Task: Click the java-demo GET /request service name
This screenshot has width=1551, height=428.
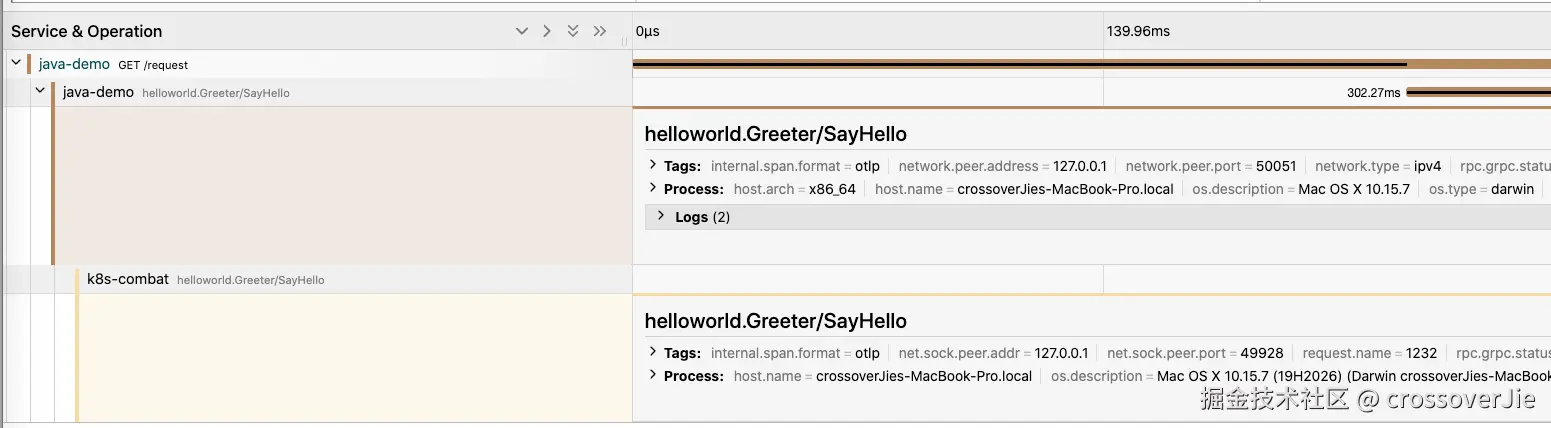Action: (74, 64)
